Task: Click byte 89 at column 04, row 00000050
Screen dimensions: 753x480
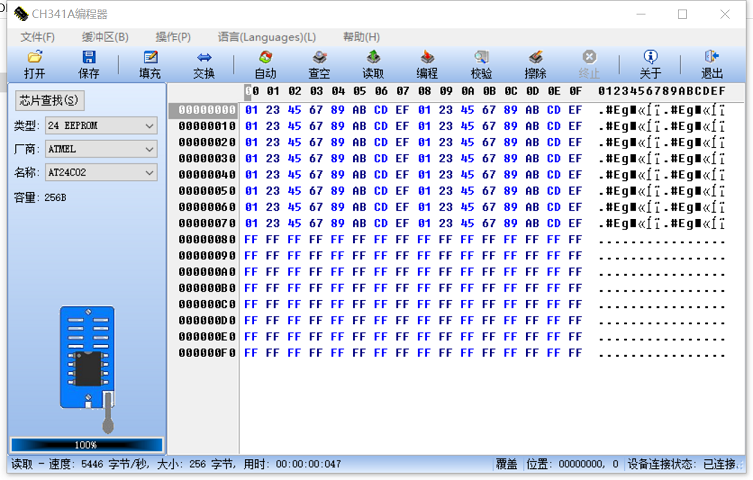Action: click(x=338, y=191)
